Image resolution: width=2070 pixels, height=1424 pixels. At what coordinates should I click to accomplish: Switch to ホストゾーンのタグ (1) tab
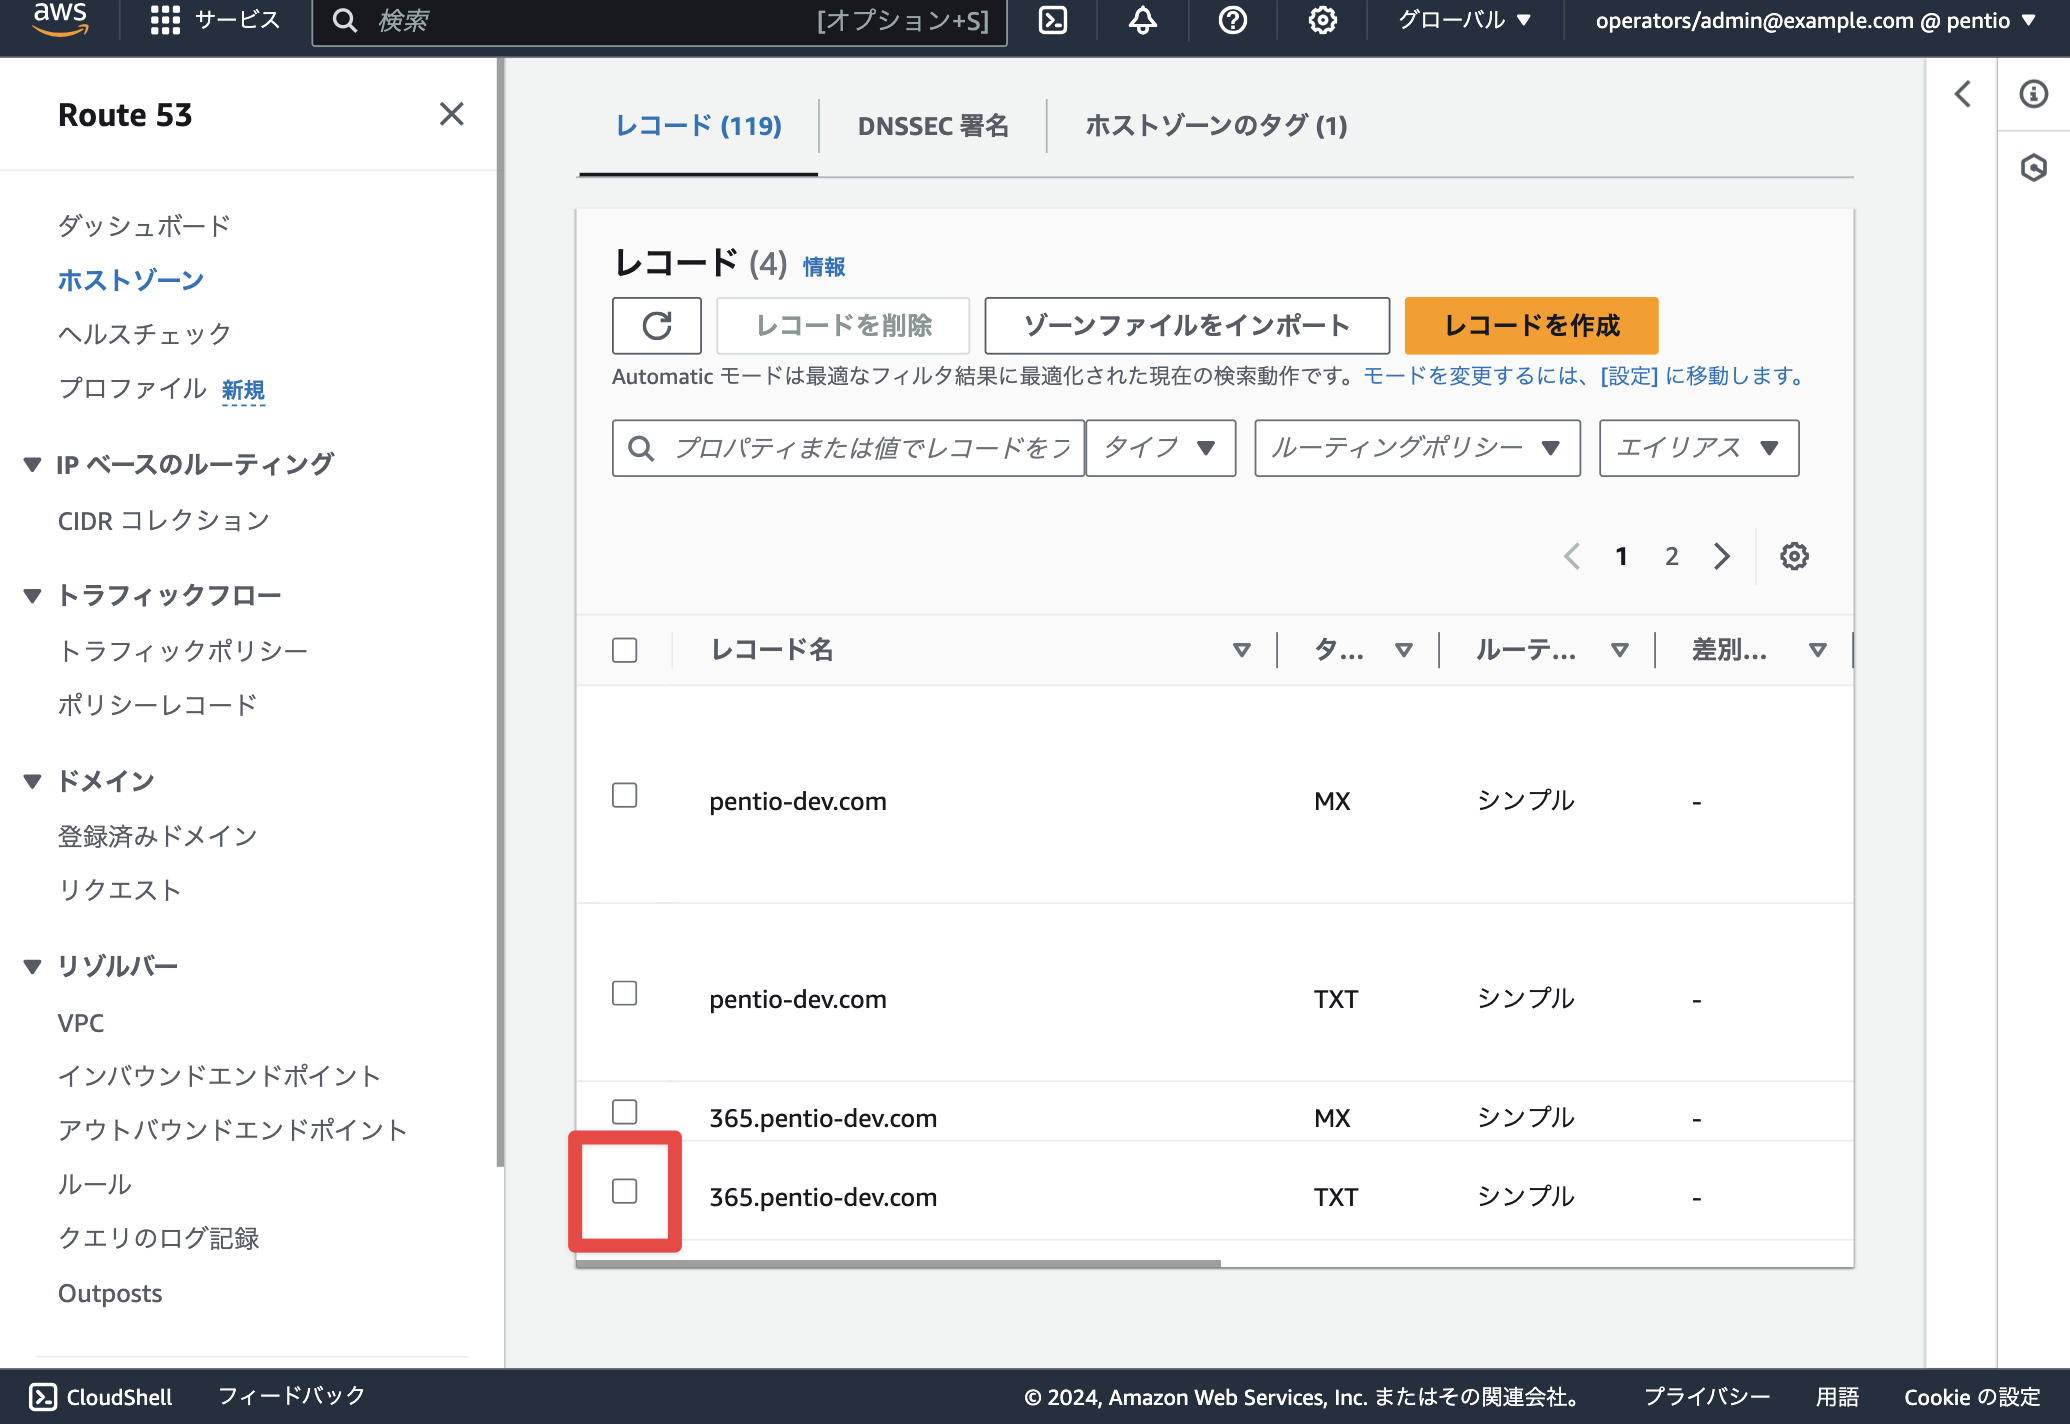pyautogui.click(x=1216, y=126)
